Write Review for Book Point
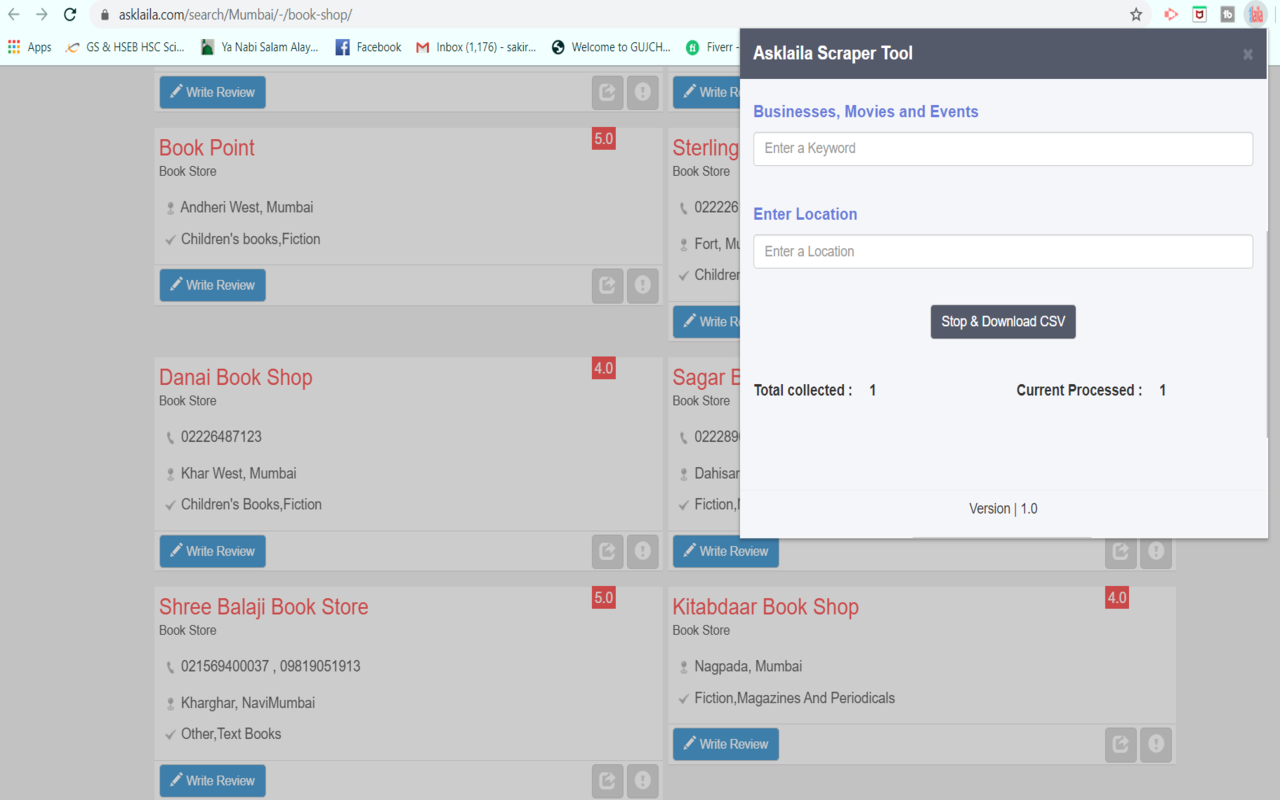This screenshot has width=1280, height=800. 213,285
